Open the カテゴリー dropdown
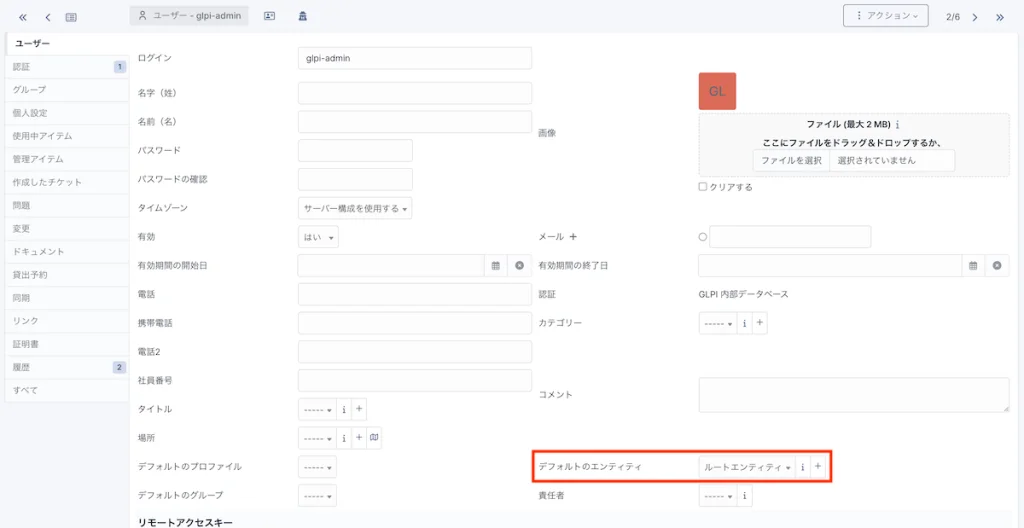This screenshot has height=528, width=1024. 718,323
